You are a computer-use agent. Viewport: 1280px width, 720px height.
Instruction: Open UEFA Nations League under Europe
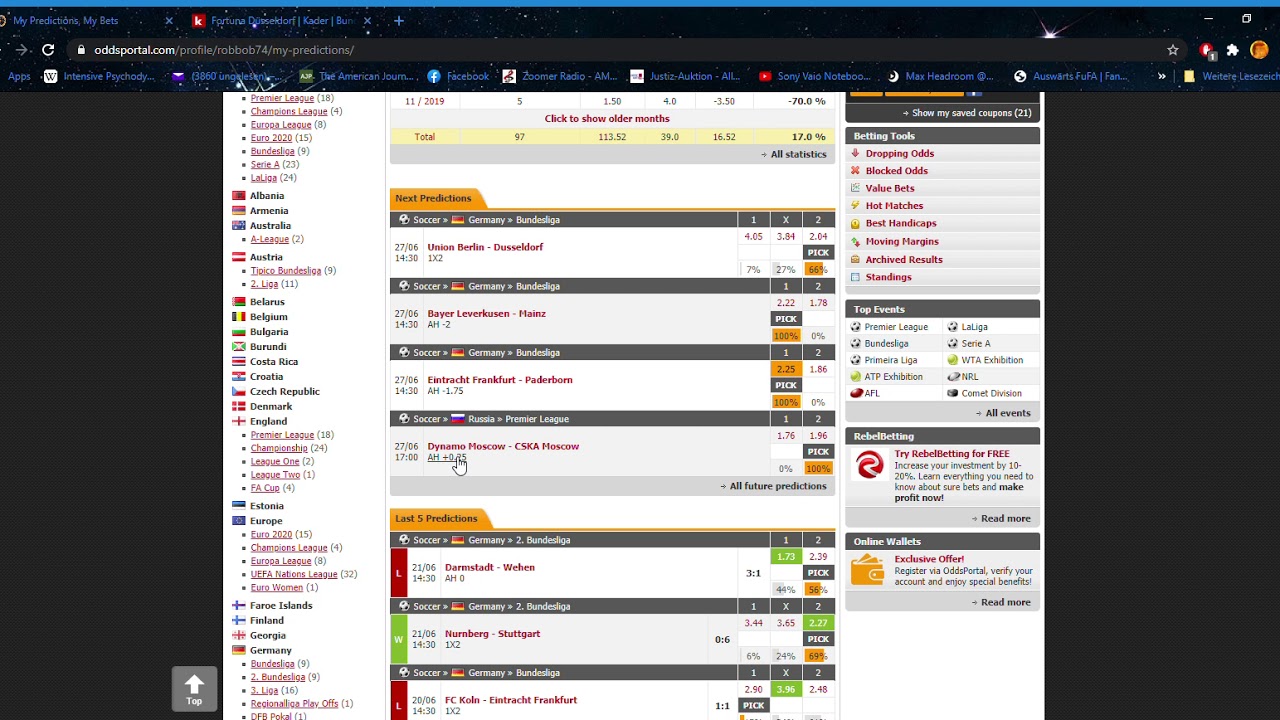click(294, 575)
